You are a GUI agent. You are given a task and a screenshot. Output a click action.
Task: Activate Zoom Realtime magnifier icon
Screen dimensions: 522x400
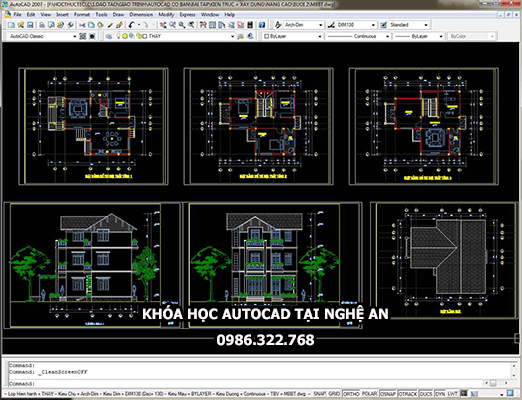172,25
